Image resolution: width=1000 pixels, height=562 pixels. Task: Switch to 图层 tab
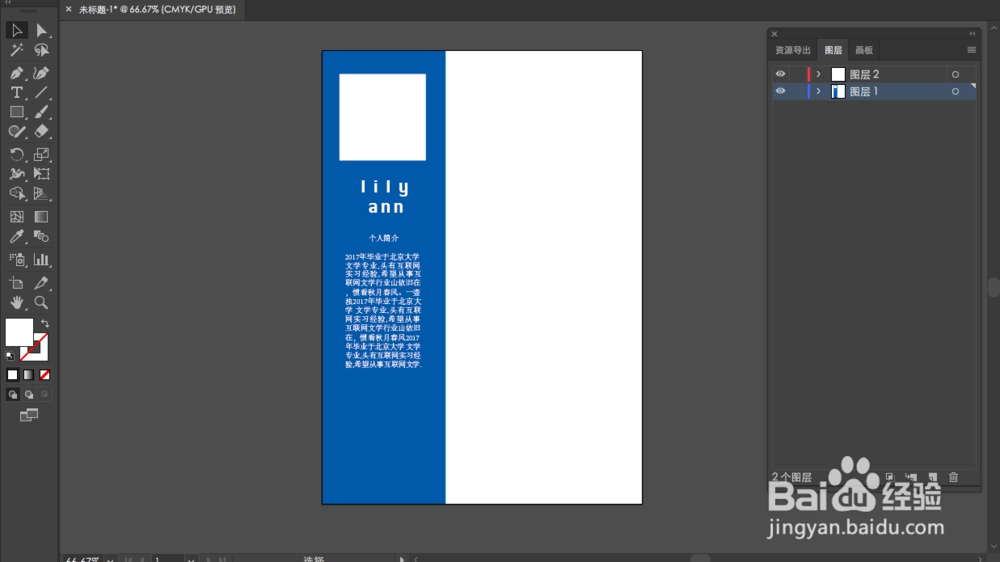[833, 50]
